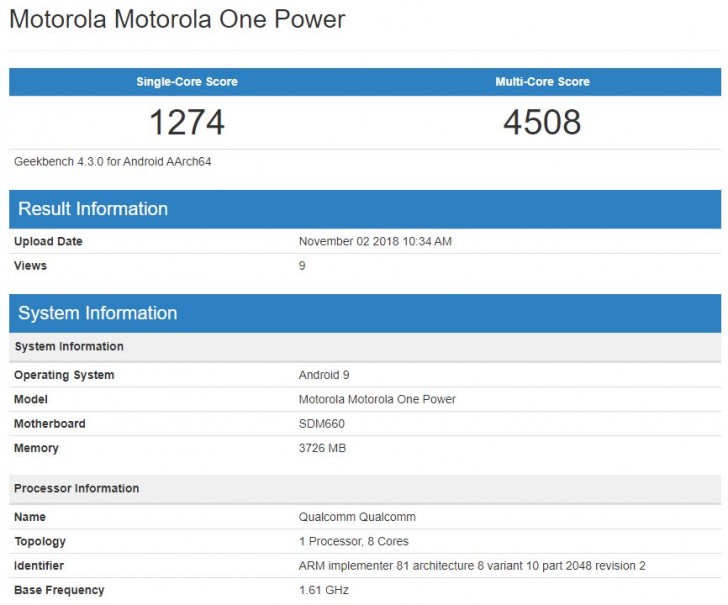
Task: Select the Upload Date row label
Action: pos(48,241)
